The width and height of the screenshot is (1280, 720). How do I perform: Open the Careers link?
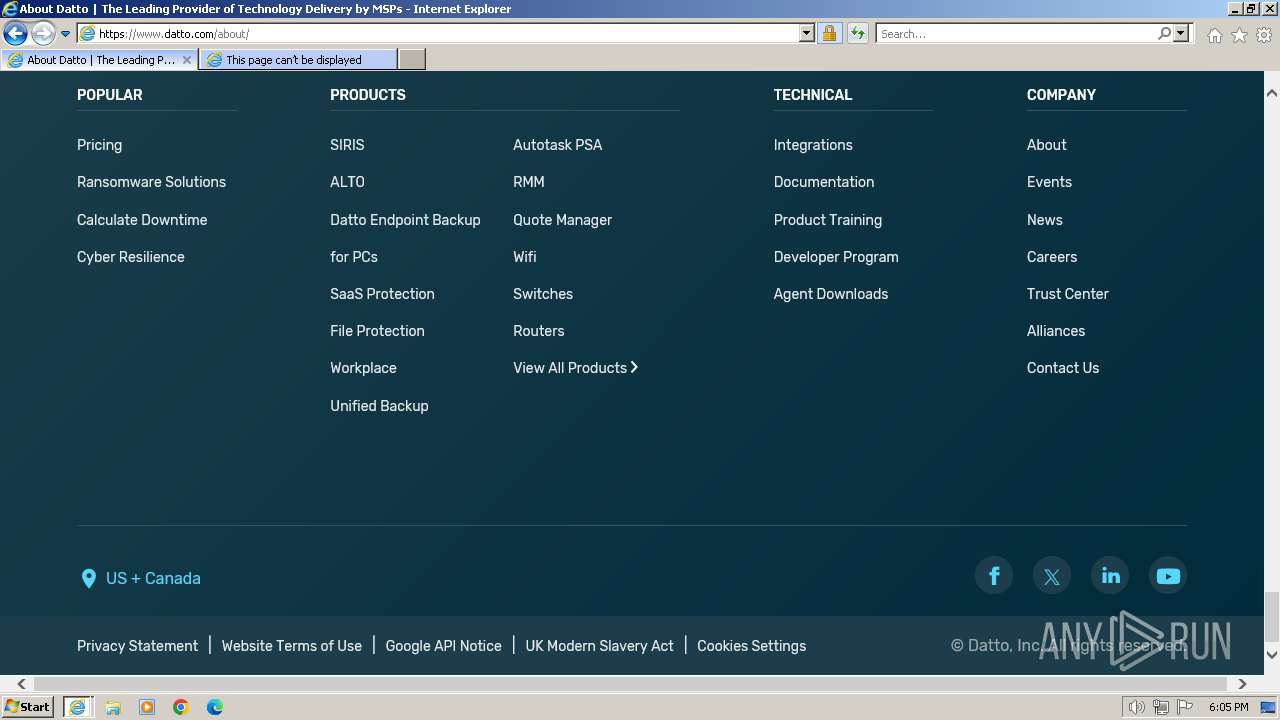(x=1052, y=257)
